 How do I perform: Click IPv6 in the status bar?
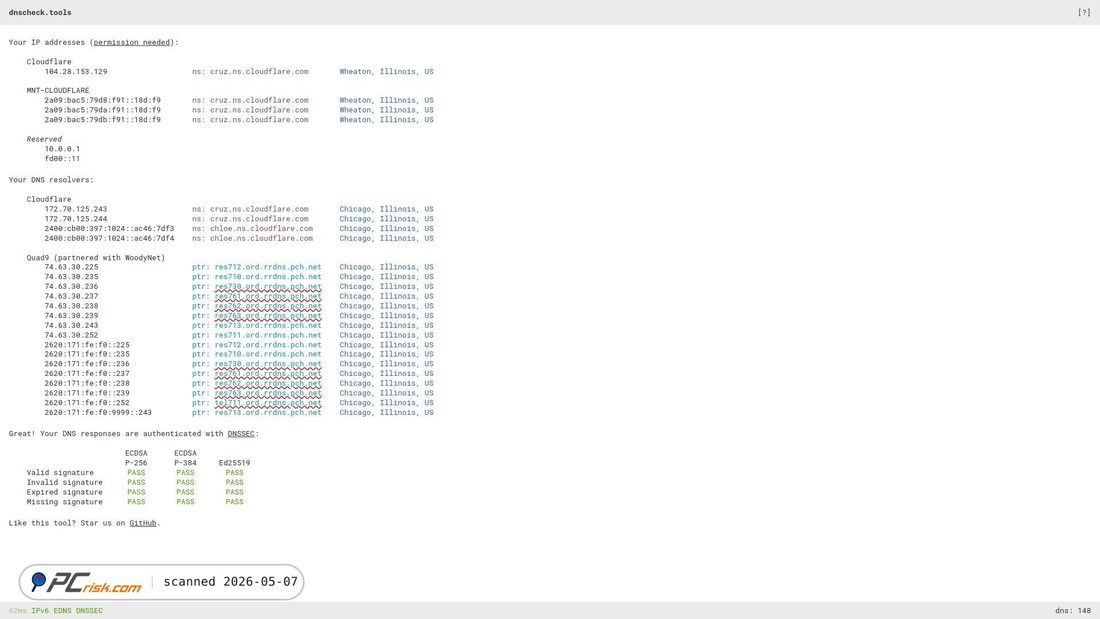pyautogui.click(x=40, y=611)
